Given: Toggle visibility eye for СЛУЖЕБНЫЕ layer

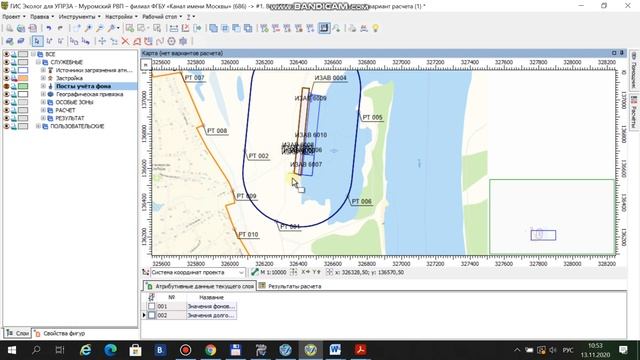Looking at the screenshot, I should [x=7, y=62].
